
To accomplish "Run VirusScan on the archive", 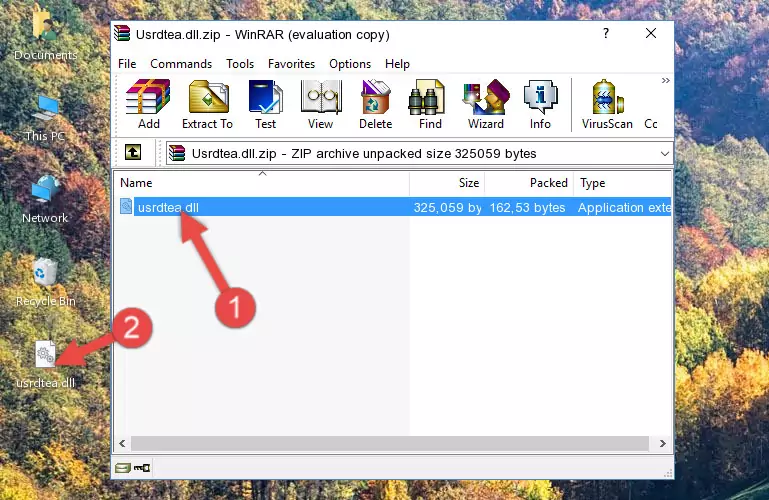I will pyautogui.click(x=607, y=104).
